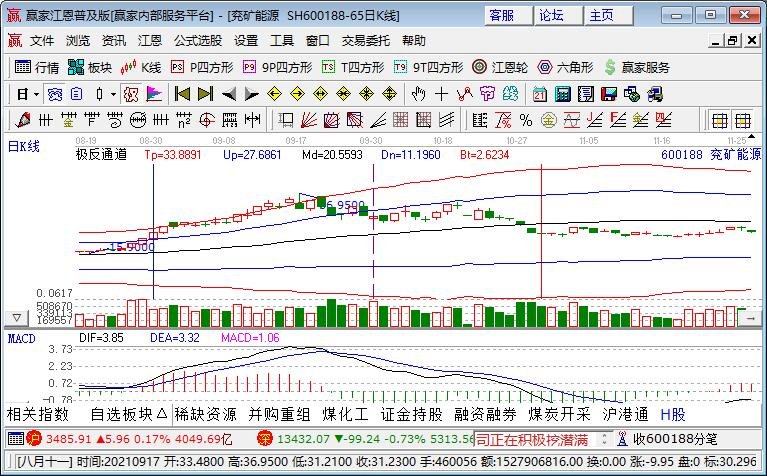Open the 文件 menu
This screenshot has height=476, width=767.
pos(42,41)
